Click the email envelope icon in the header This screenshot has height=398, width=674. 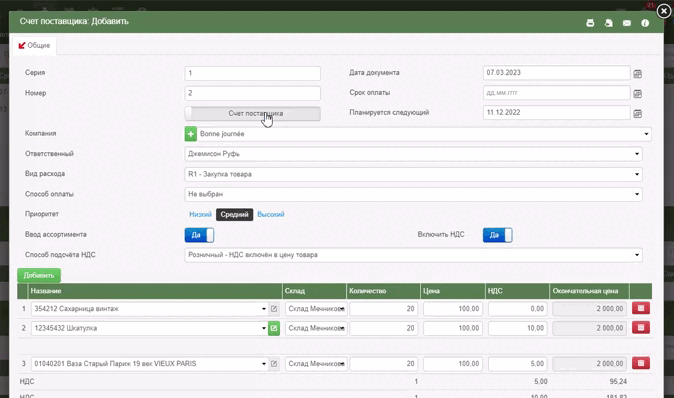click(627, 23)
